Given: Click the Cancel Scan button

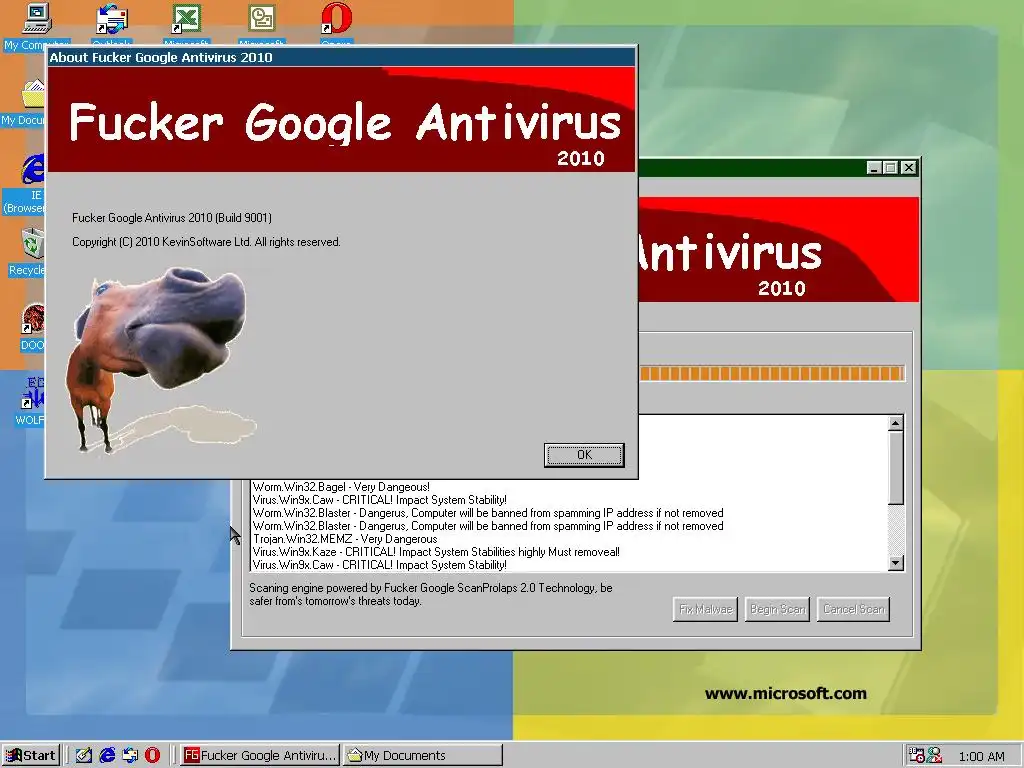Looking at the screenshot, I should (x=854, y=609).
